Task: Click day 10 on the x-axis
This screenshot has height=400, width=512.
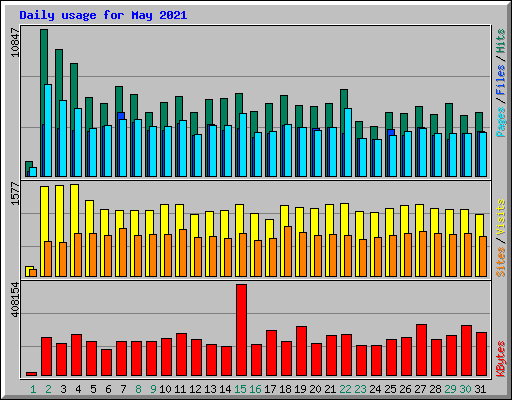Action: click(165, 389)
